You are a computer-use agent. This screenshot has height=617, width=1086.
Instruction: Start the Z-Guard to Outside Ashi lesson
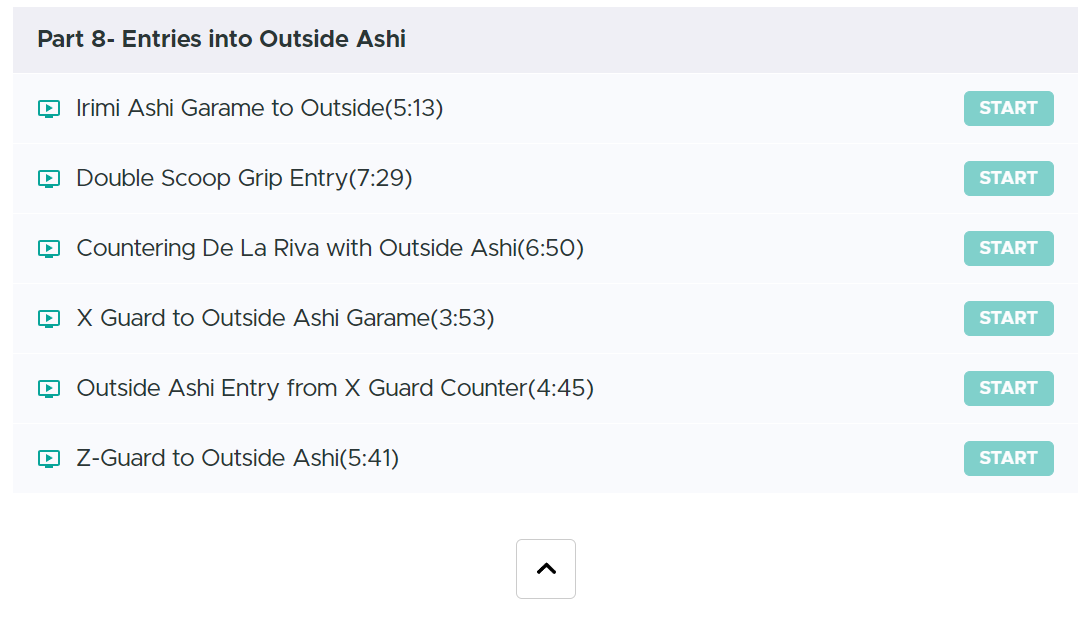(x=1008, y=458)
